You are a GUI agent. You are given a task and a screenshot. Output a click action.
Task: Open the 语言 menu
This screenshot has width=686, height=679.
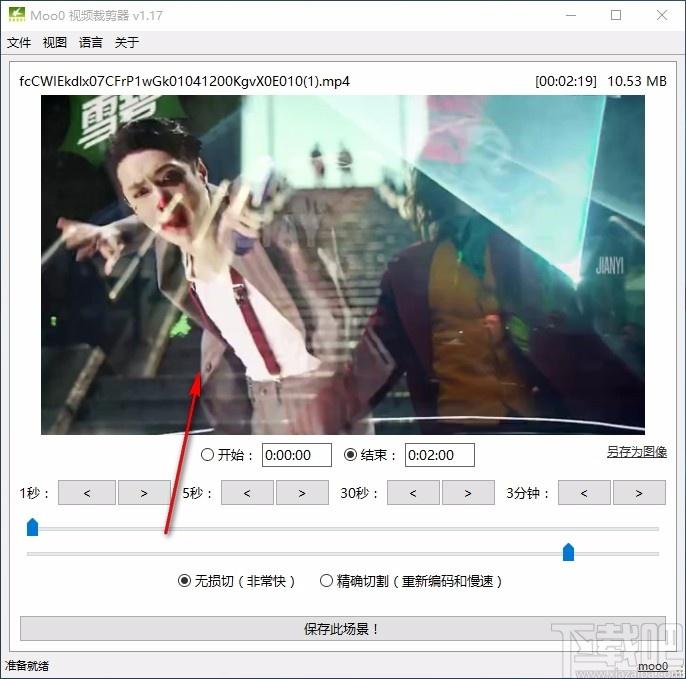pos(91,42)
